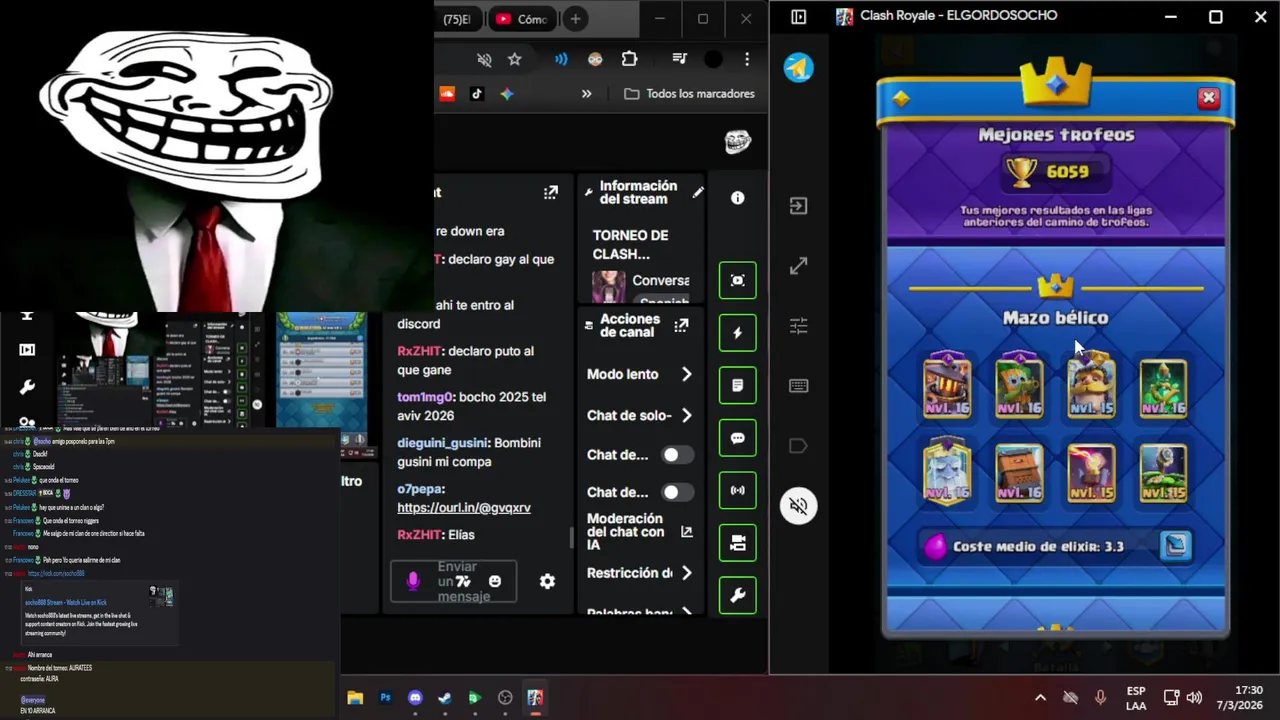
Task: Open the emoji picker in chat box
Action: click(495, 581)
